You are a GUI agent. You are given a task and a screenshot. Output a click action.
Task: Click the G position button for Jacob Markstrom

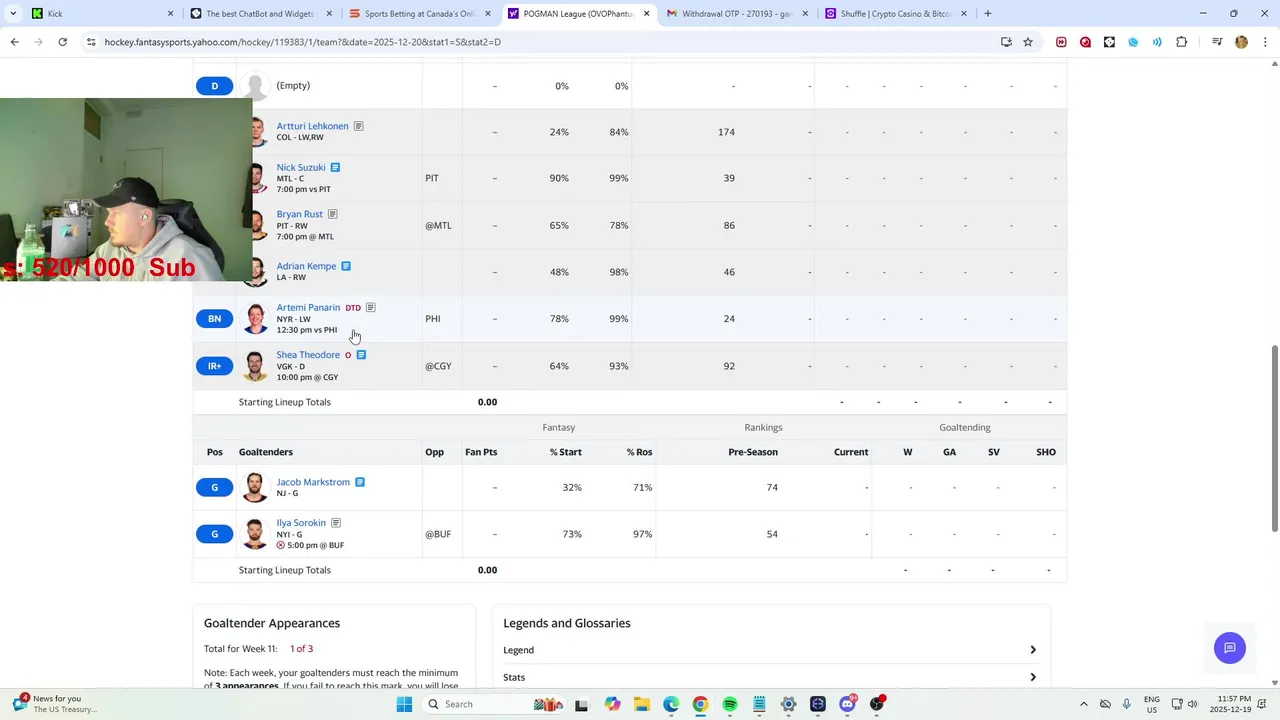pos(214,487)
